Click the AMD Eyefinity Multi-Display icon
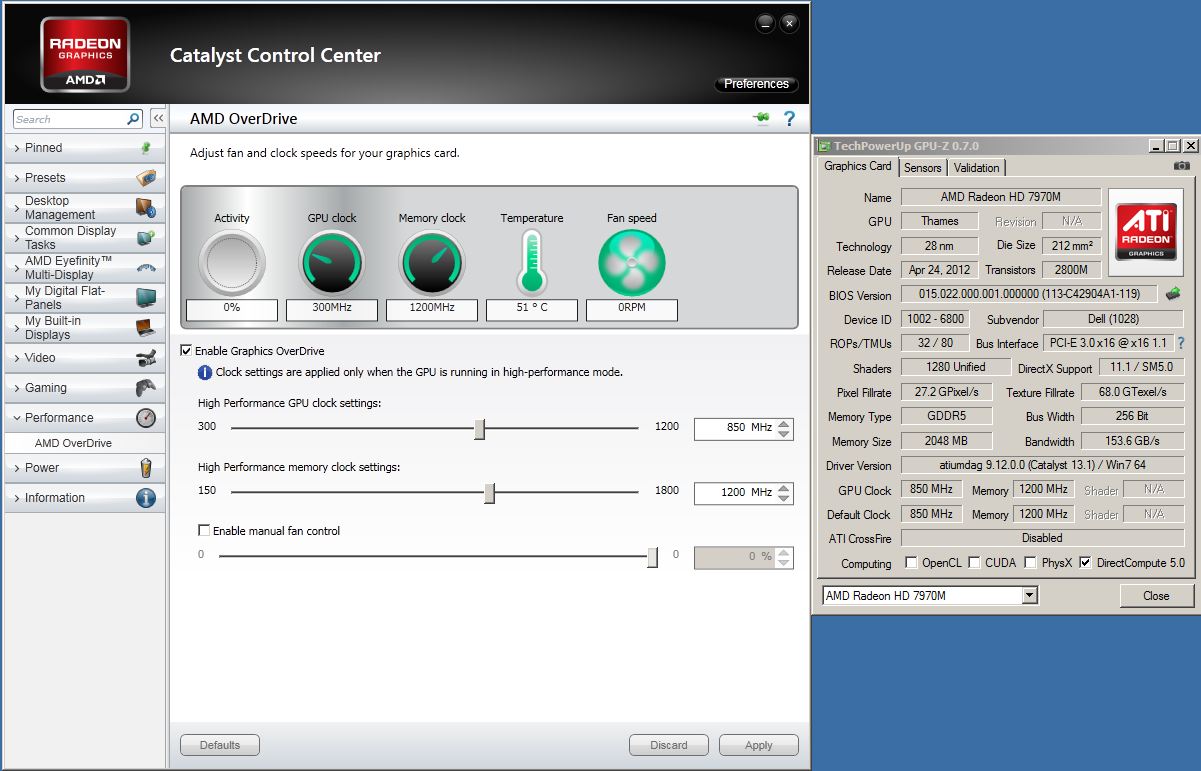This screenshot has width=1201, height=771. coord(146,268)
